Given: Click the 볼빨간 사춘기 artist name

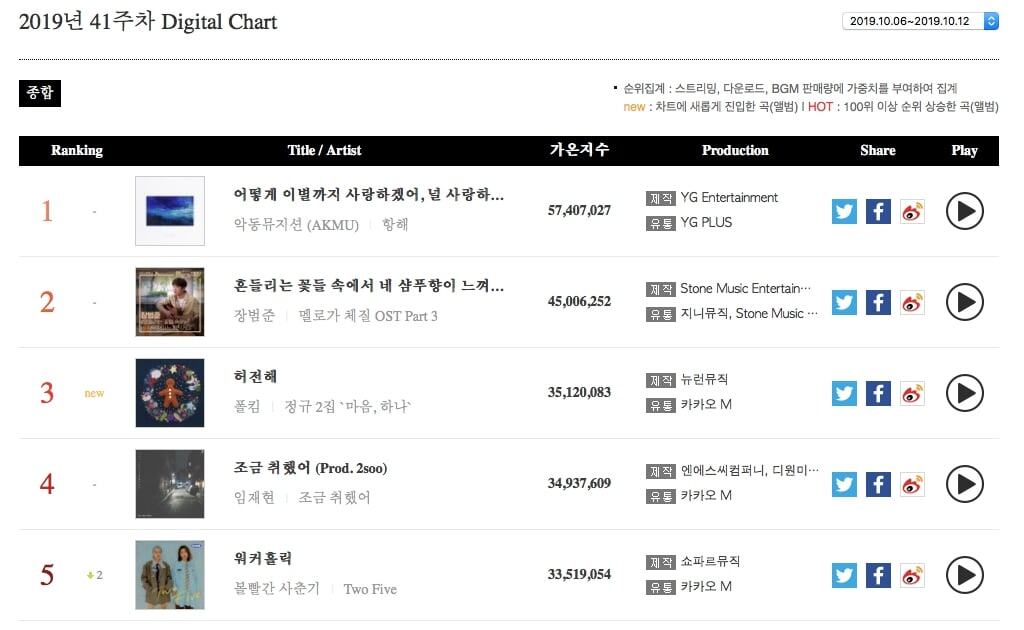Looking at the screenshot, I should pyautogui.click(x=277, y=589).
